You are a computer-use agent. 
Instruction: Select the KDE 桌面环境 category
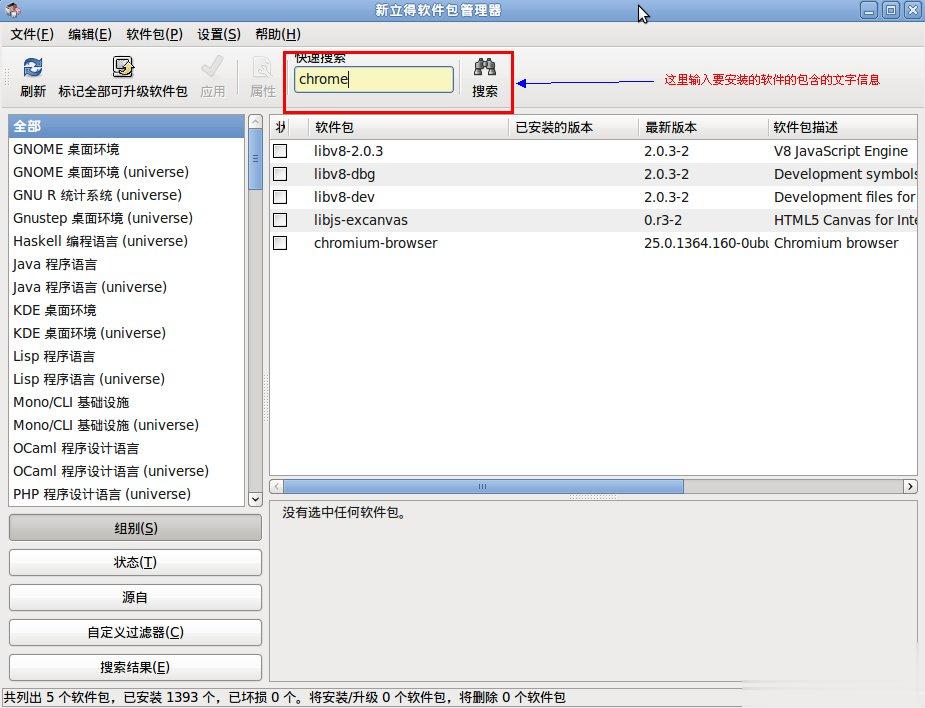[x=126, y=310]
